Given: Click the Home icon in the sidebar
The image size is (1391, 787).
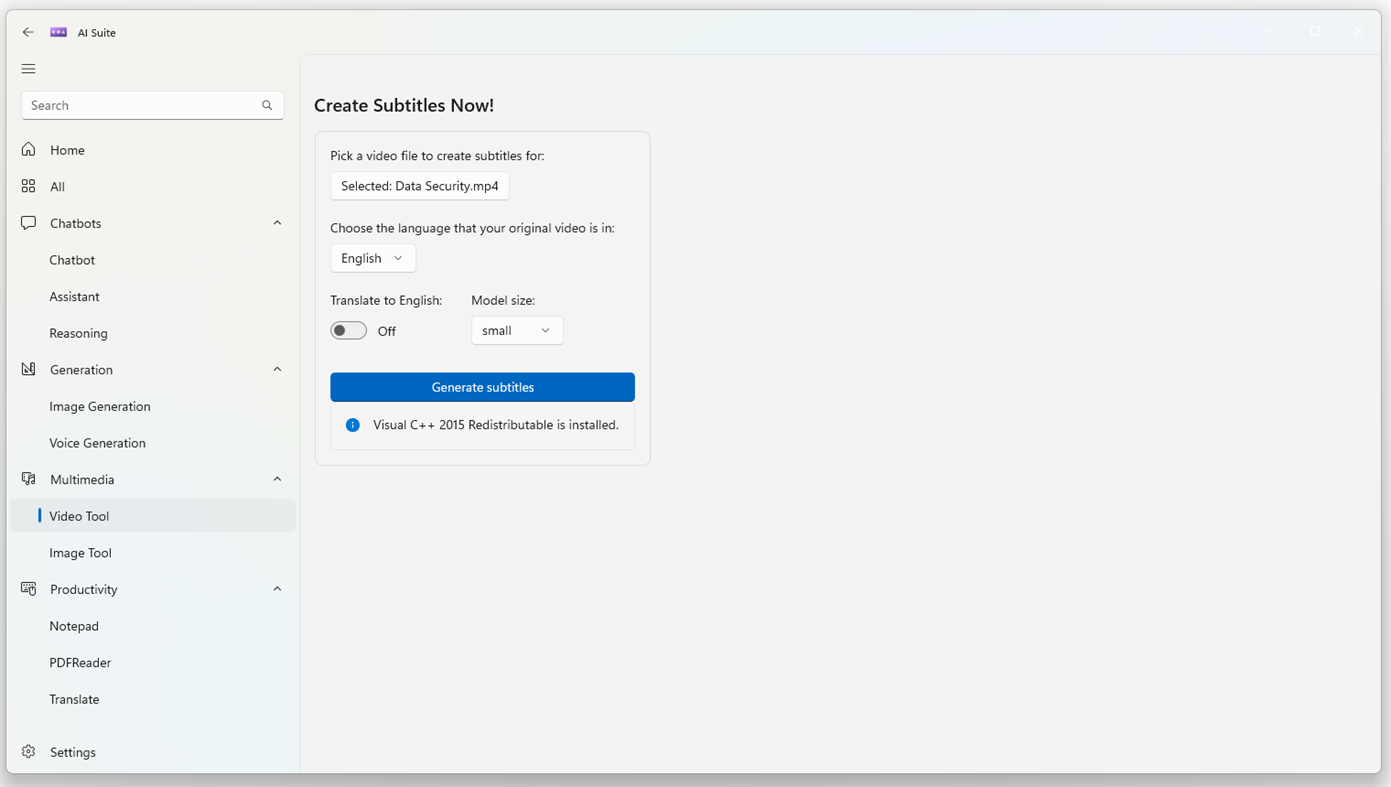Looking at the screenshot, I should 28,148.
